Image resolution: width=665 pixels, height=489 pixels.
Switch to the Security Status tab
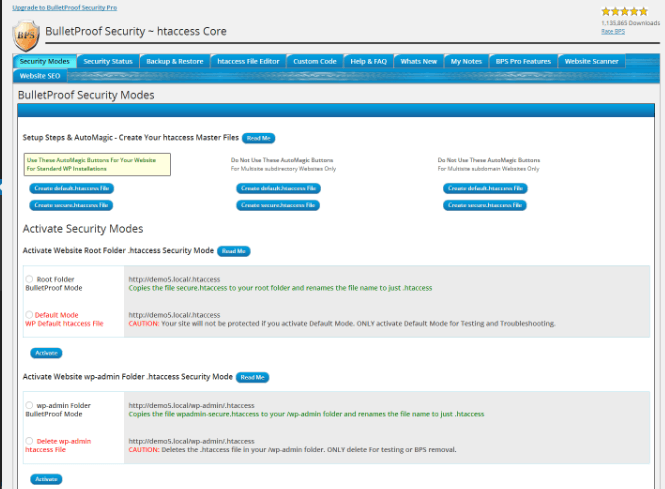click(108, 61)
